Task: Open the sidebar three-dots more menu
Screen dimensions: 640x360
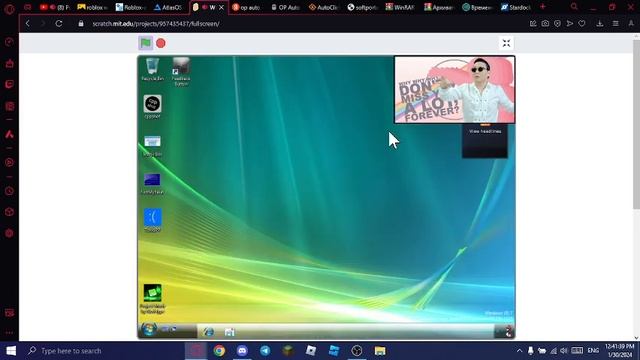Action: pyautogui.click(x=9, y=333)
